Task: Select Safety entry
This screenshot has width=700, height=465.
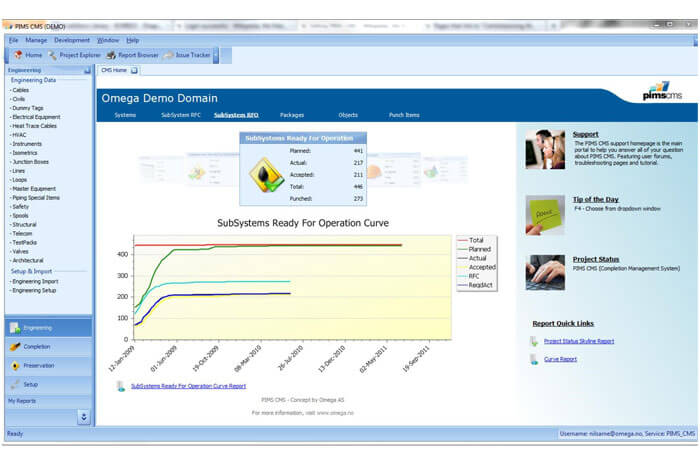Action: coord(21,207)
